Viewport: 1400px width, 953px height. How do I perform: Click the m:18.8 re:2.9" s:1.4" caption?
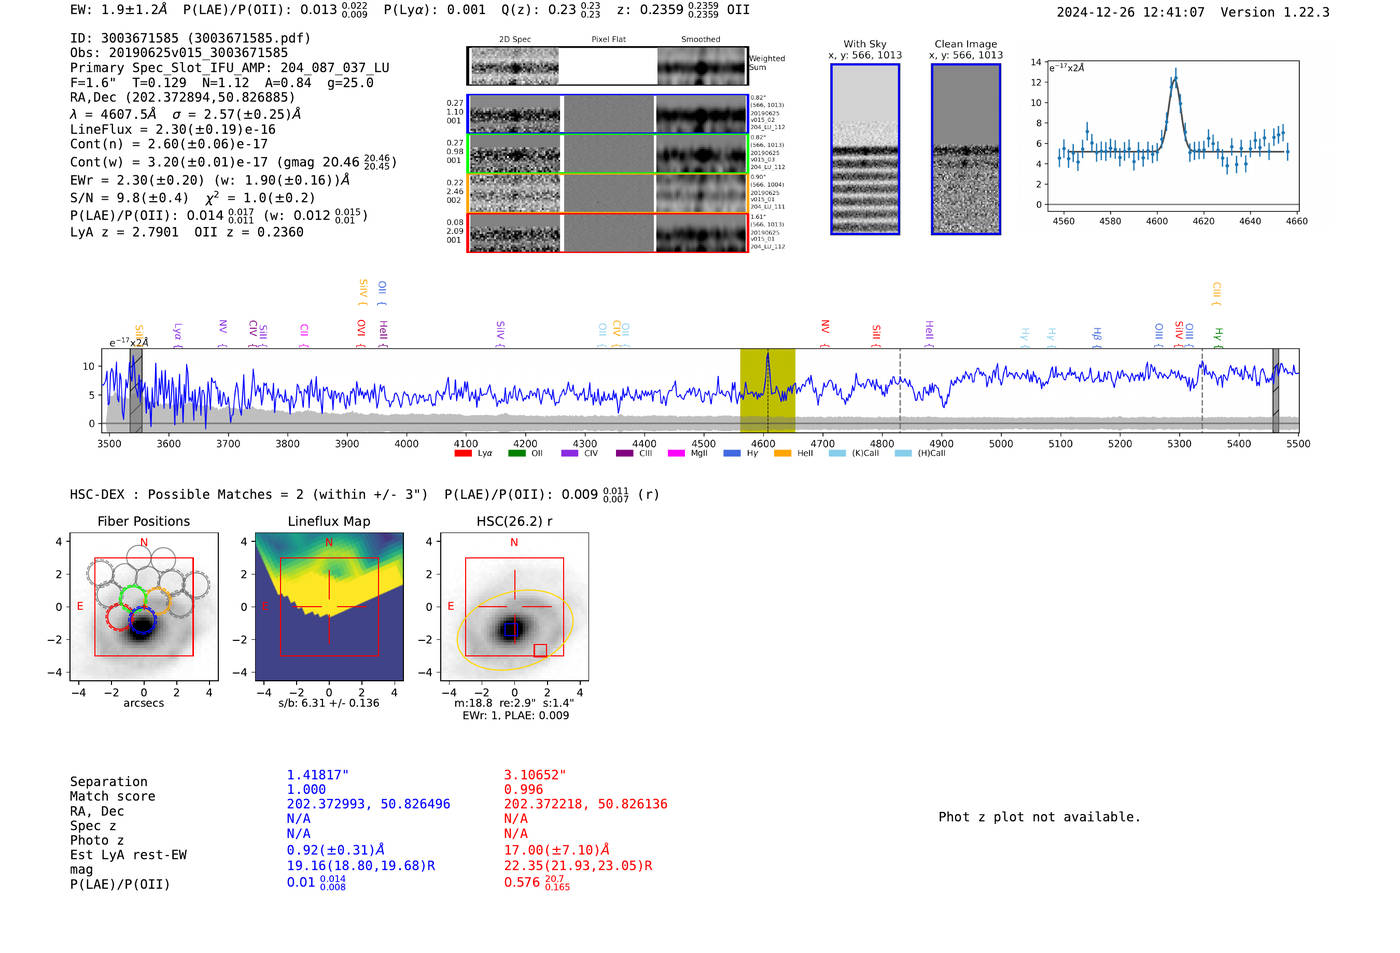tap(514, 703)
